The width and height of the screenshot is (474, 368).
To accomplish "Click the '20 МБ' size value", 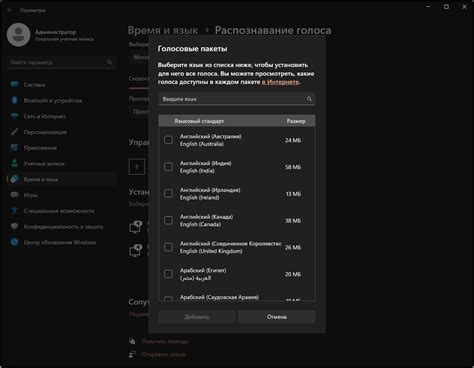I will pos(293,274).
